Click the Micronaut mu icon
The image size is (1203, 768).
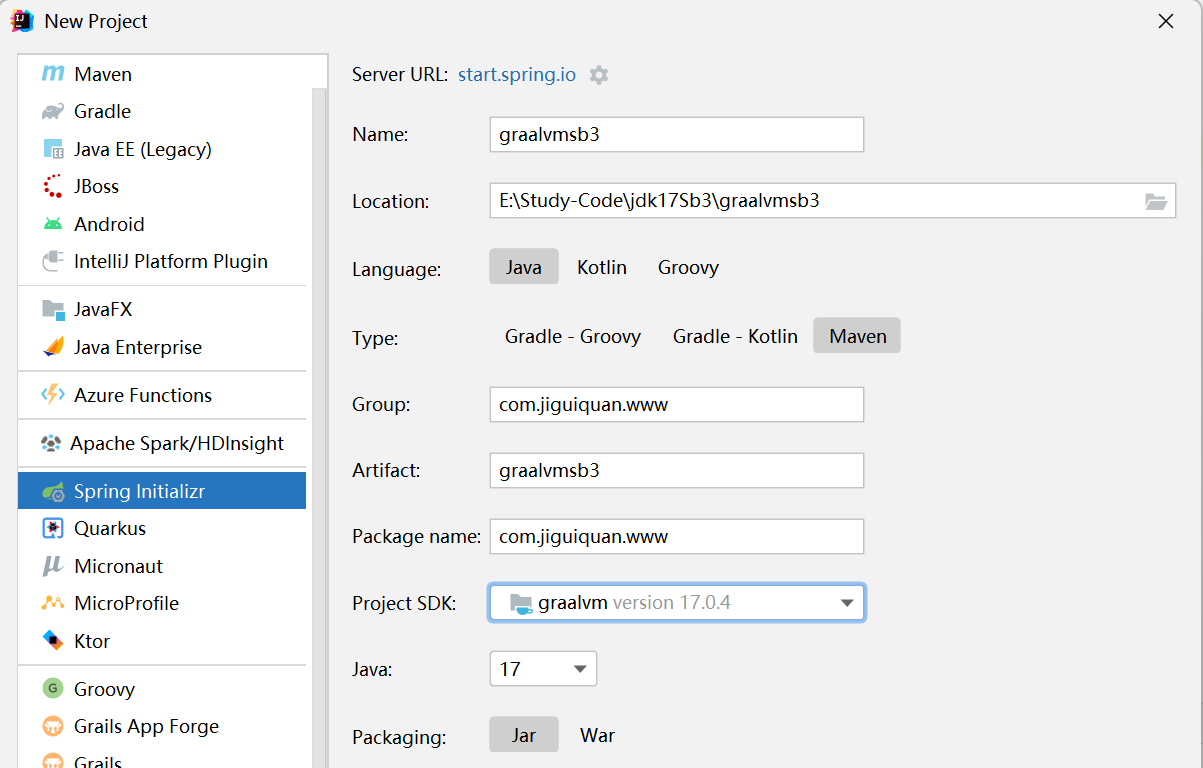point(53,566)
